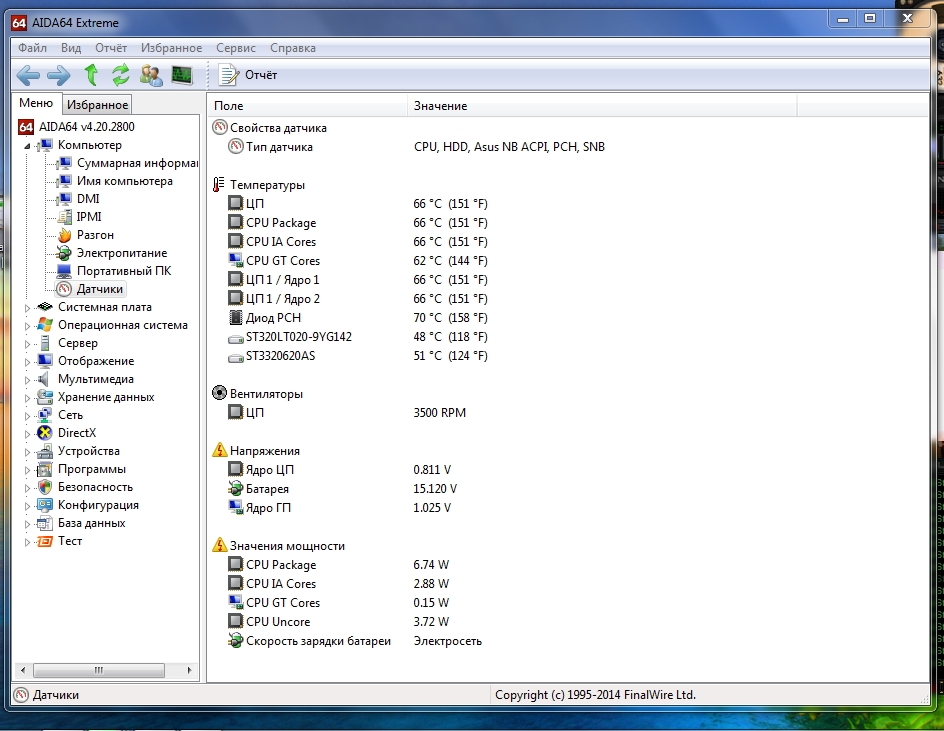
Task: Expand the Безопасность tree node
Action: tap(27, 488)
